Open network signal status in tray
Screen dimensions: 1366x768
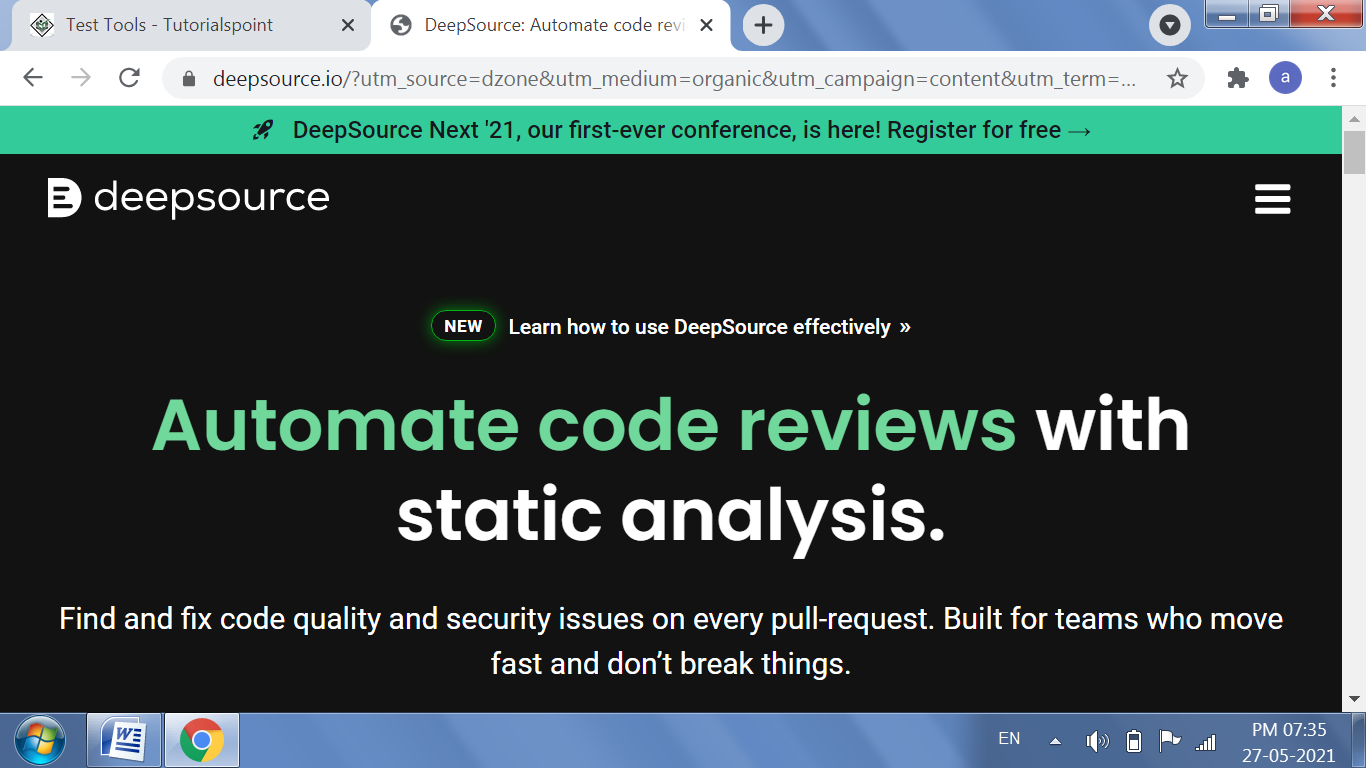(1206, 742)
